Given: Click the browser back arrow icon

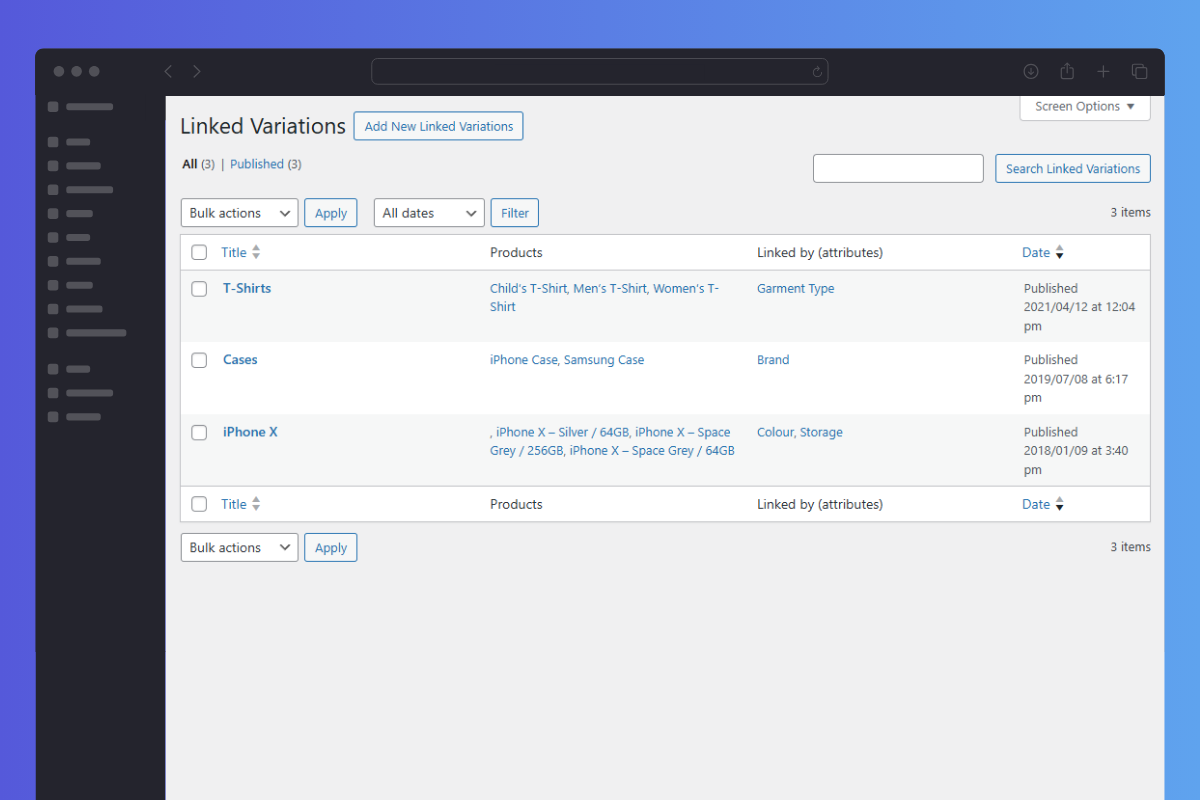Looking at the screenshot, I should pos(168,71).
